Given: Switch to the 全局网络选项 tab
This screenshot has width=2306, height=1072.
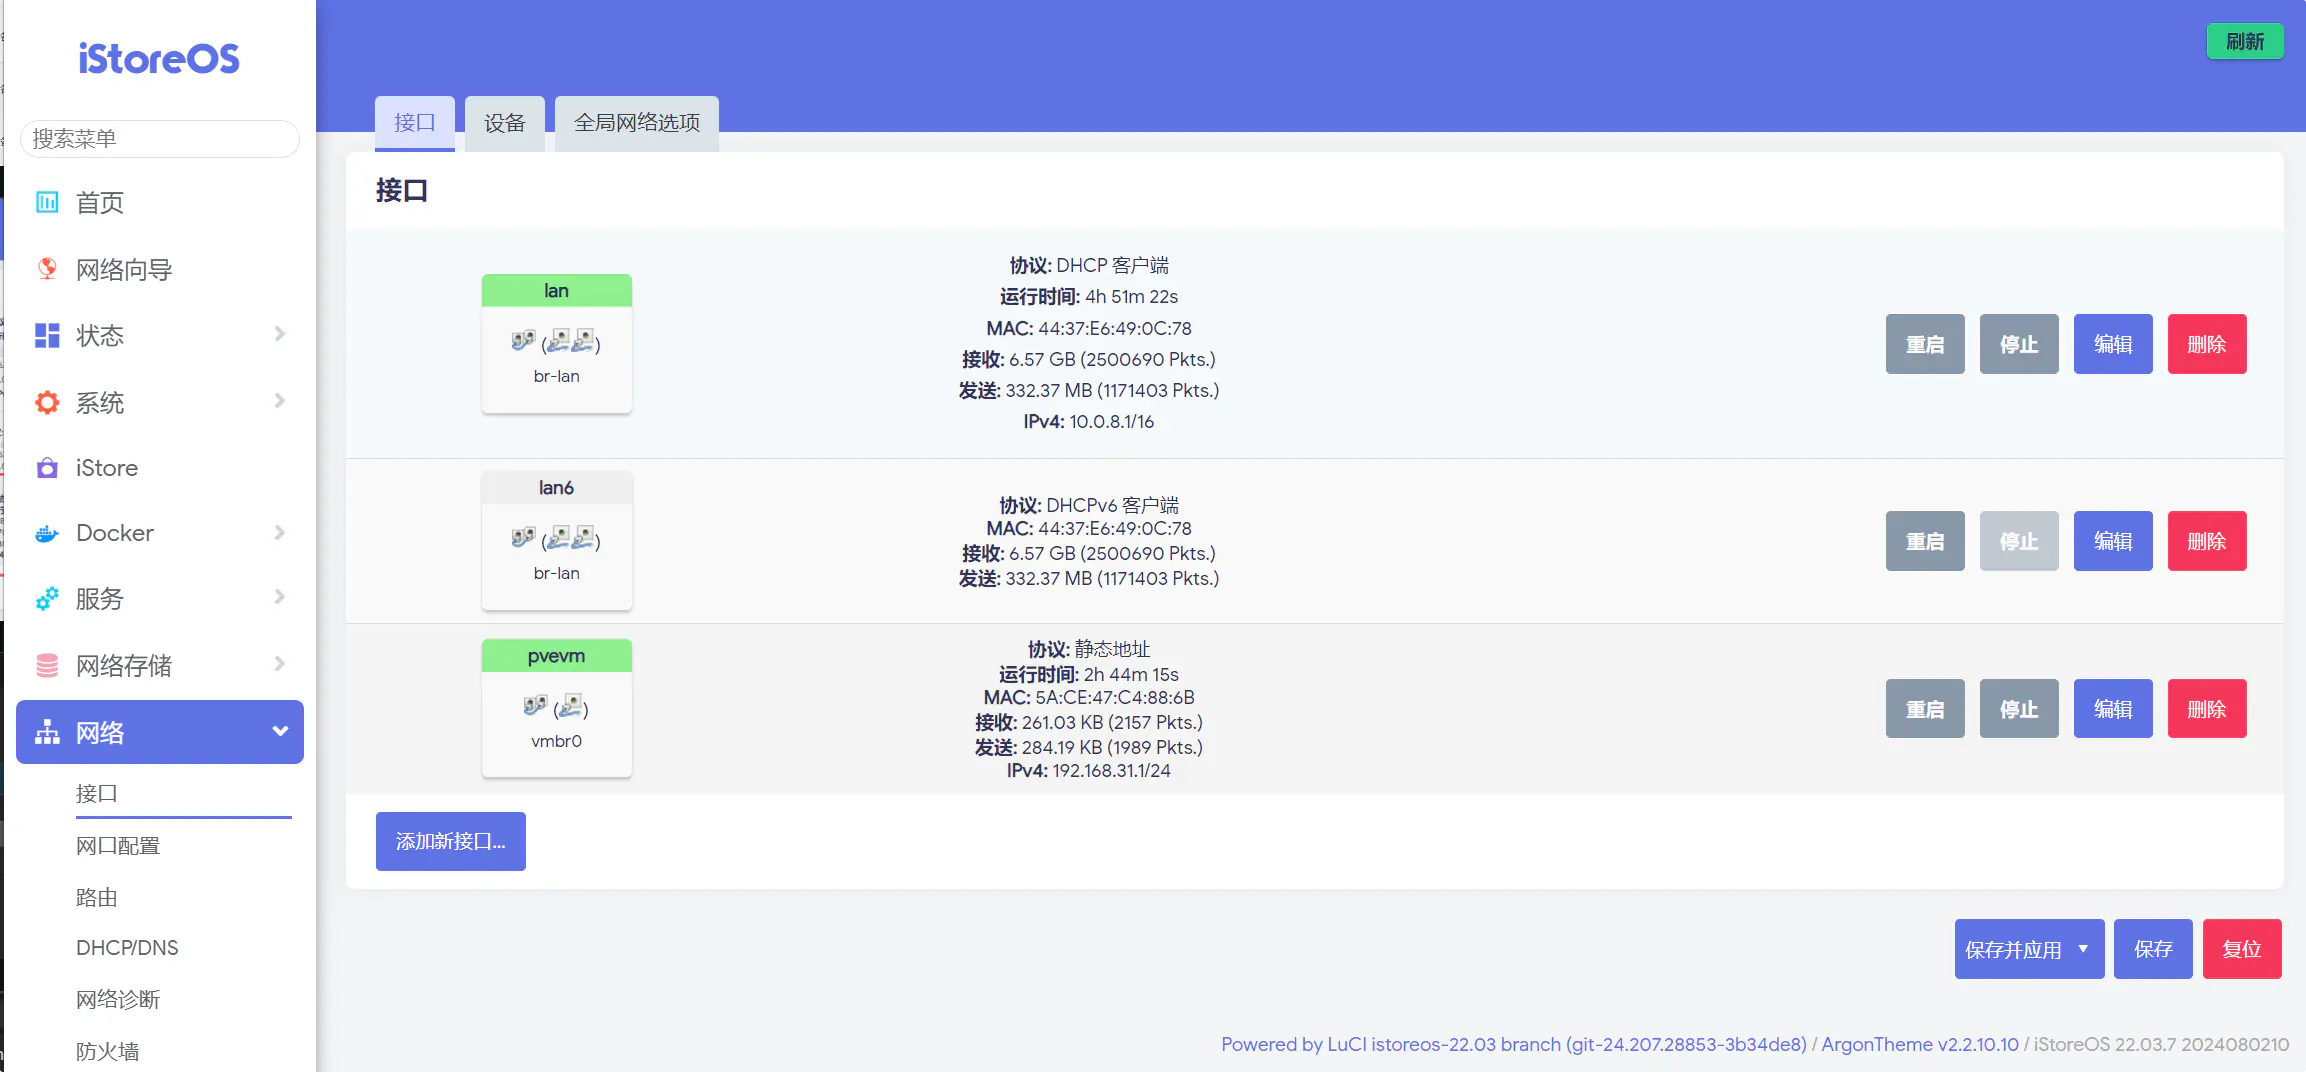Looking at the screenshot, I should coord(636,123).
